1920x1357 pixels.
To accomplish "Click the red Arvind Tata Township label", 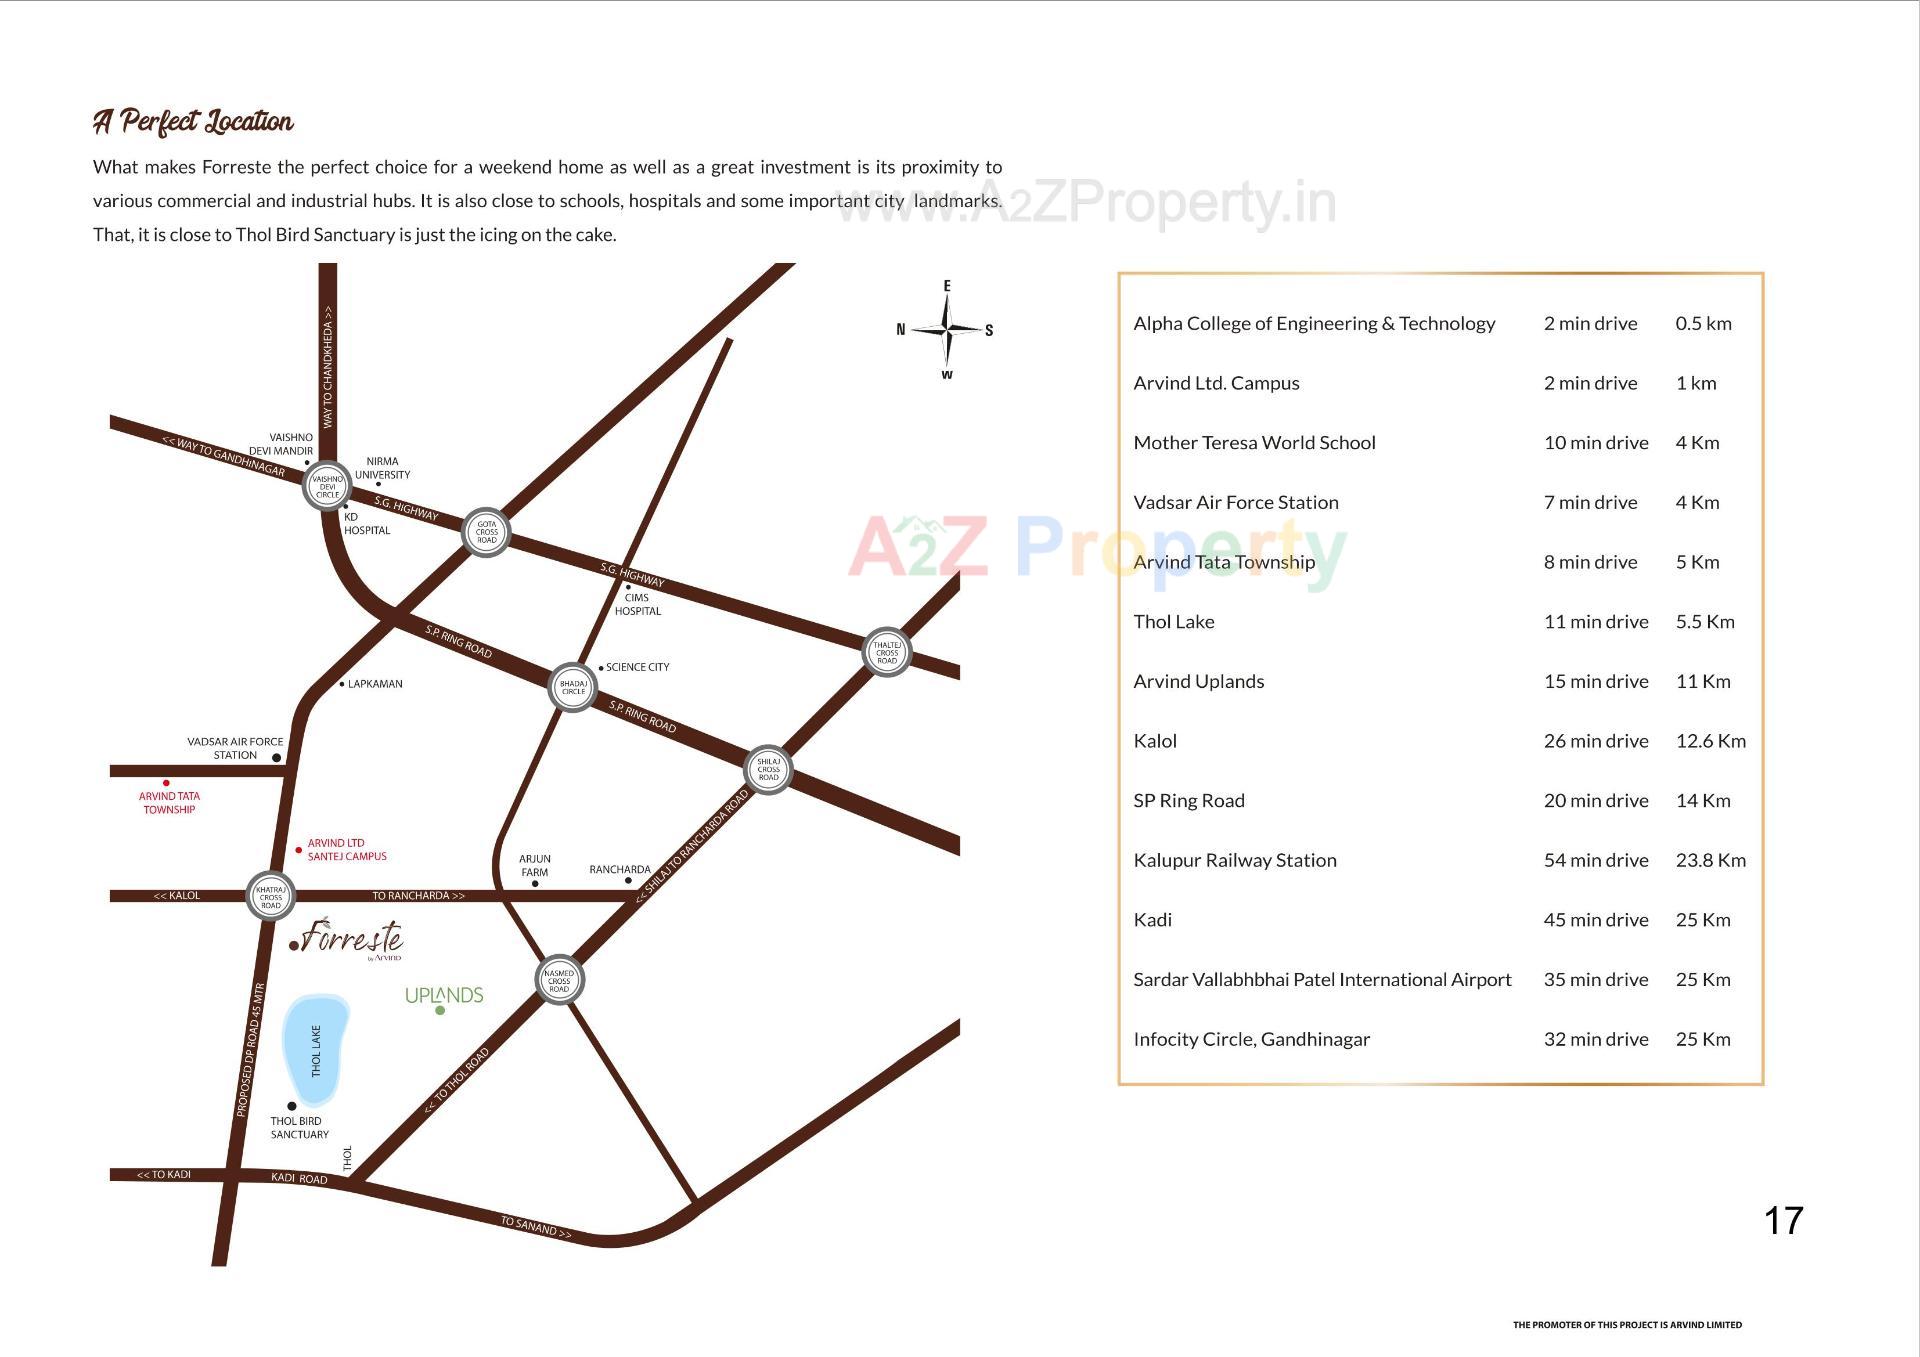I will pyautogui.click(x=169, y=803).
